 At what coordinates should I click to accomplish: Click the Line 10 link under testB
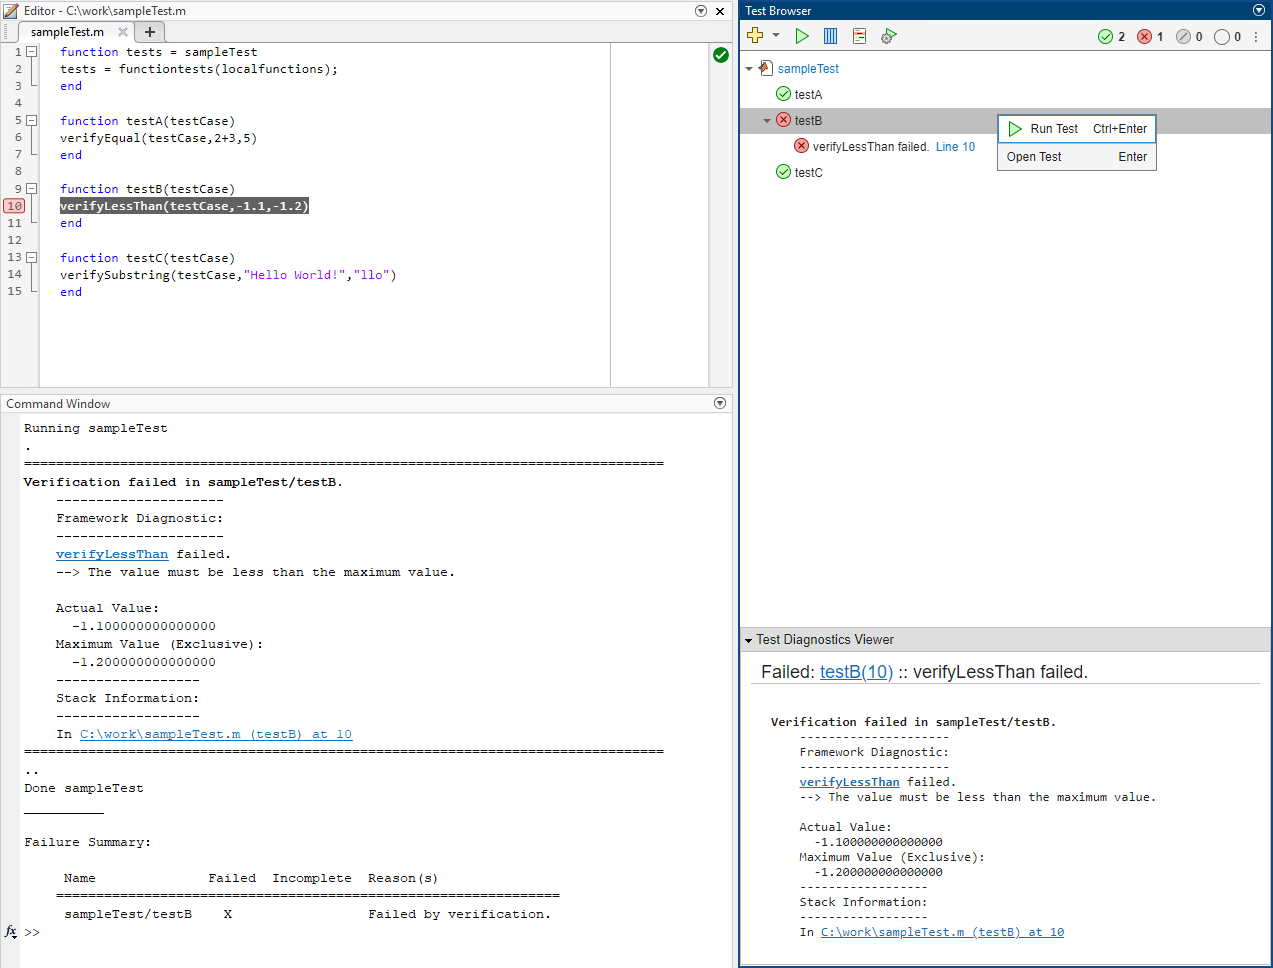tap(955, 147)
